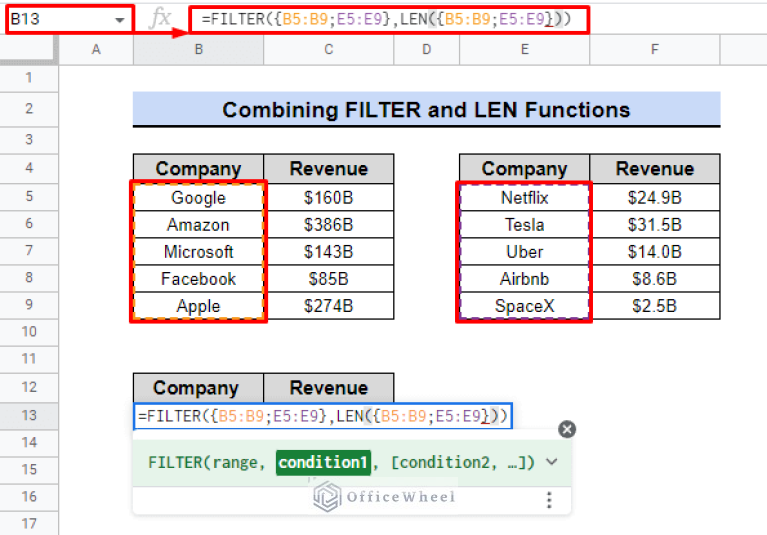Select row 11 header
The image size is (767, 535).
coord(29,358)
